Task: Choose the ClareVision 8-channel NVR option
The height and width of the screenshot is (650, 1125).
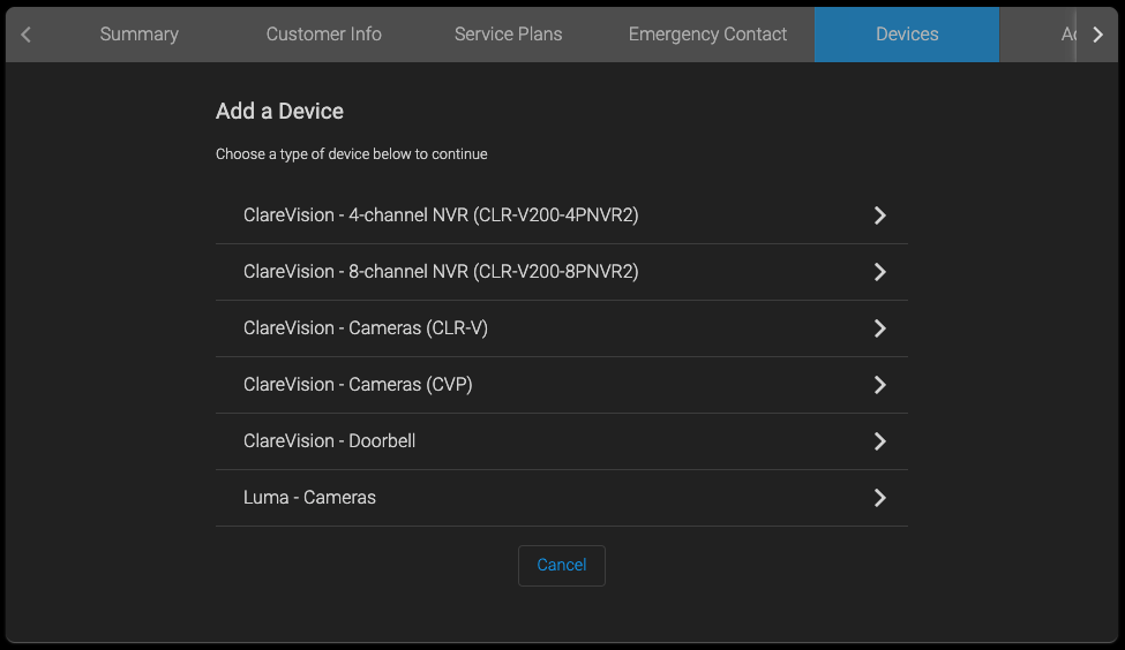Action: (x=560, y=271)
